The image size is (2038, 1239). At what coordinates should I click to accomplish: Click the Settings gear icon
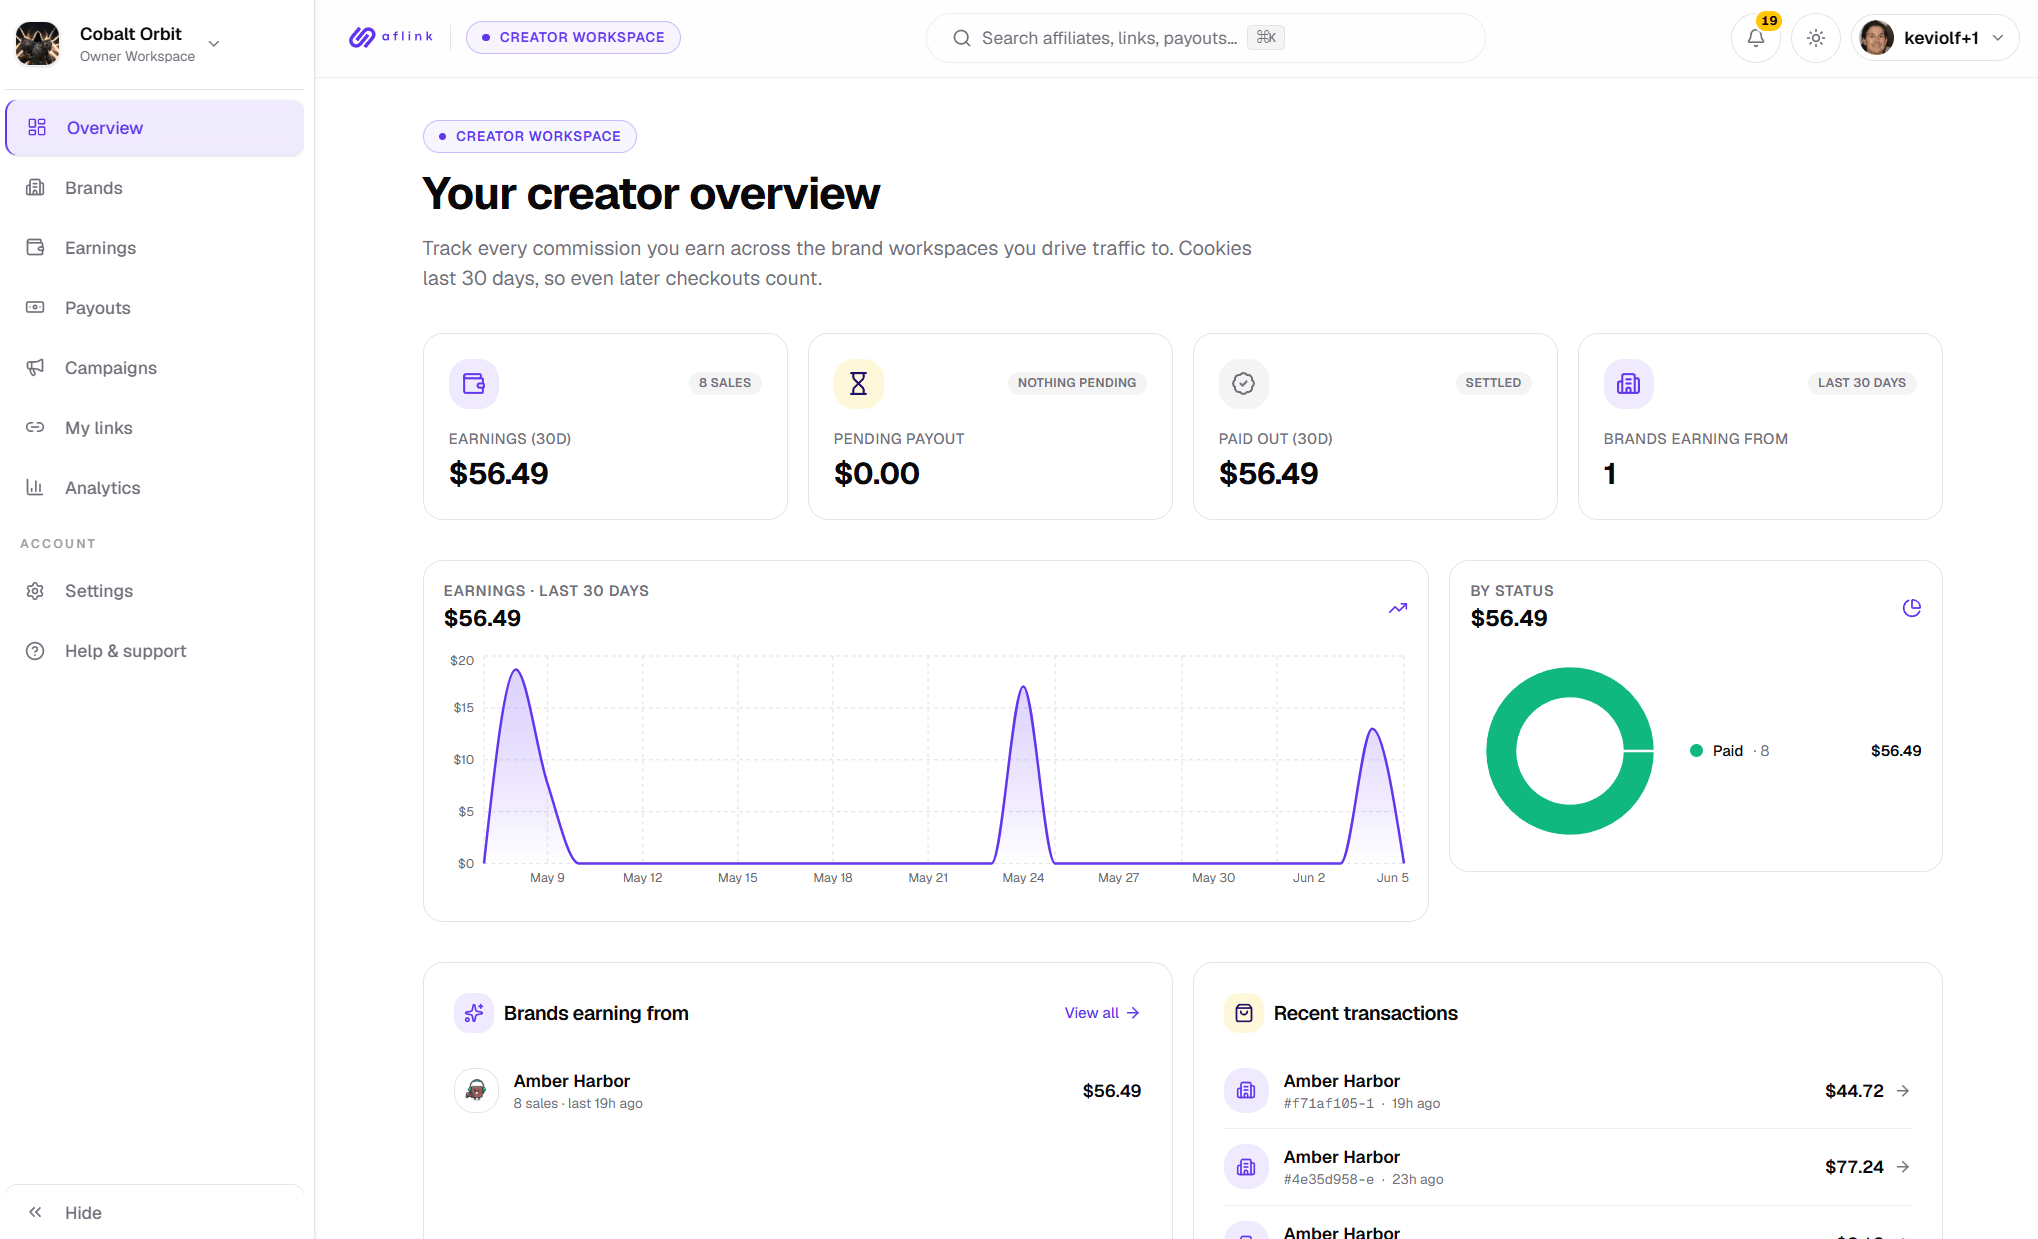35,591
